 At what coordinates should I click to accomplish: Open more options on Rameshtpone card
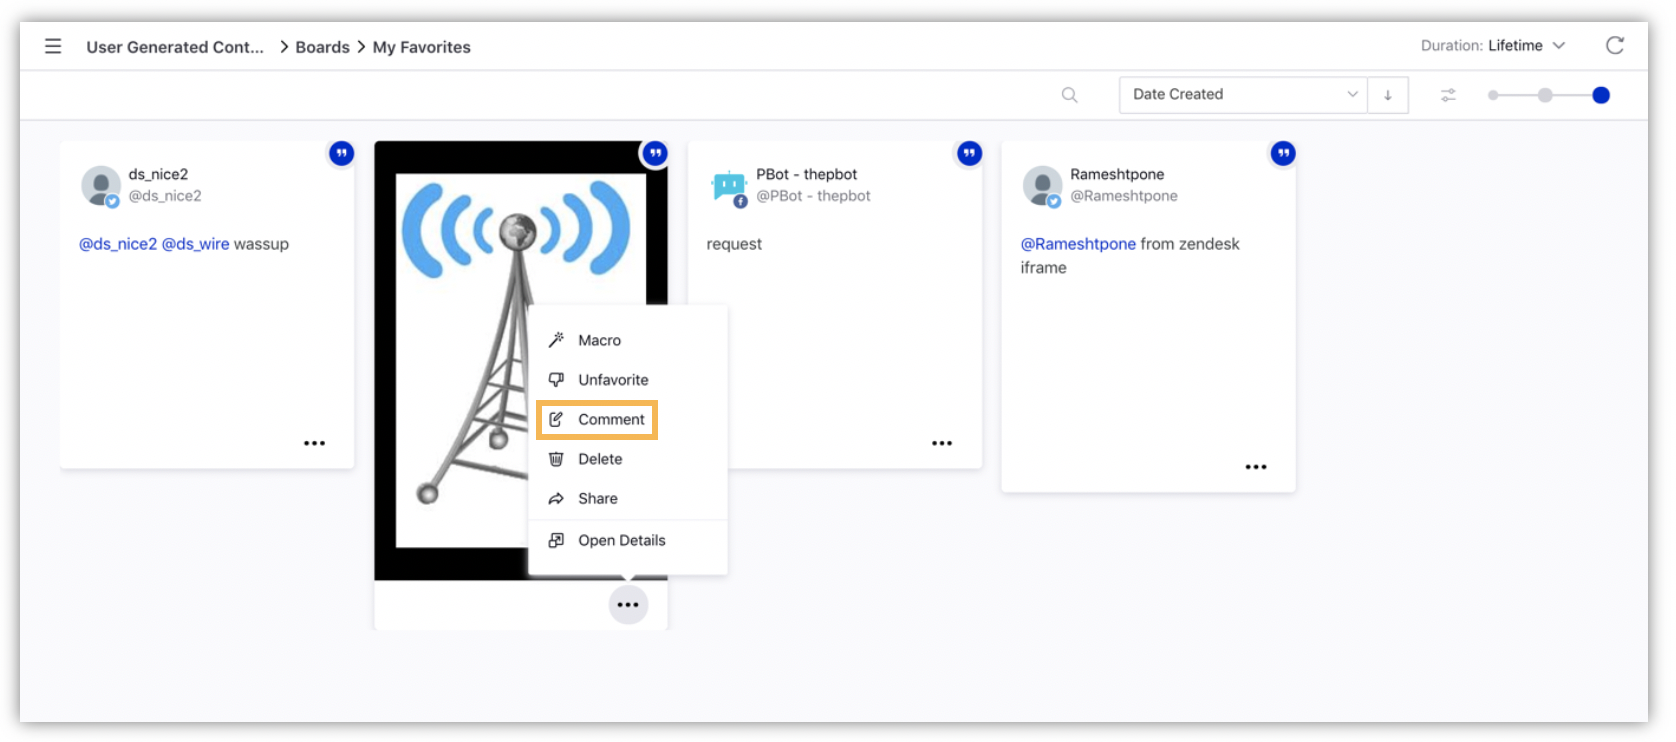(1256, 467)
